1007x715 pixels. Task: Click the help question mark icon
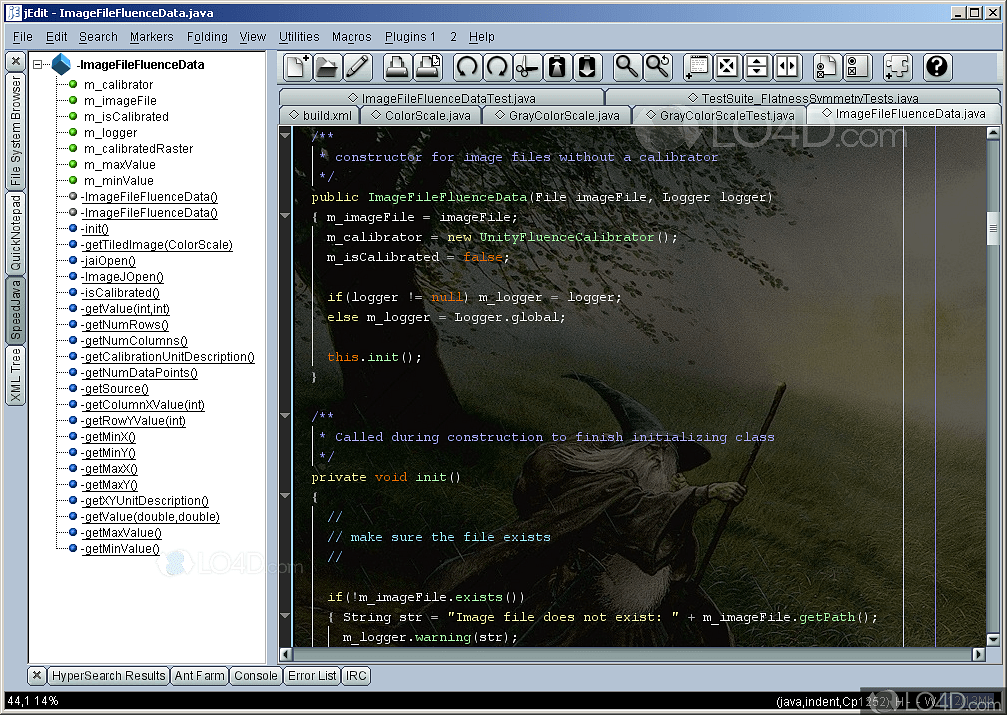pos(937,67)
